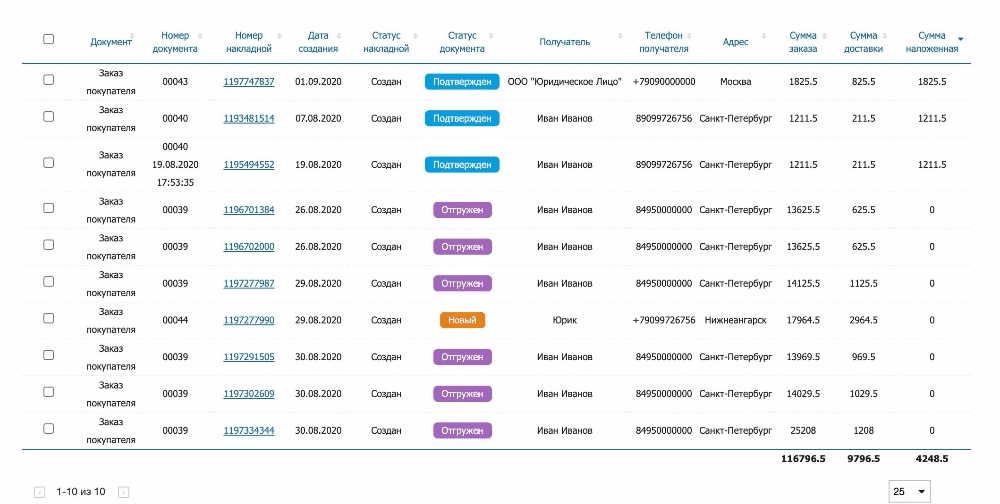Sort by Статус документа column header
This screenshot has width=1000, height=504.
(462, 42)
